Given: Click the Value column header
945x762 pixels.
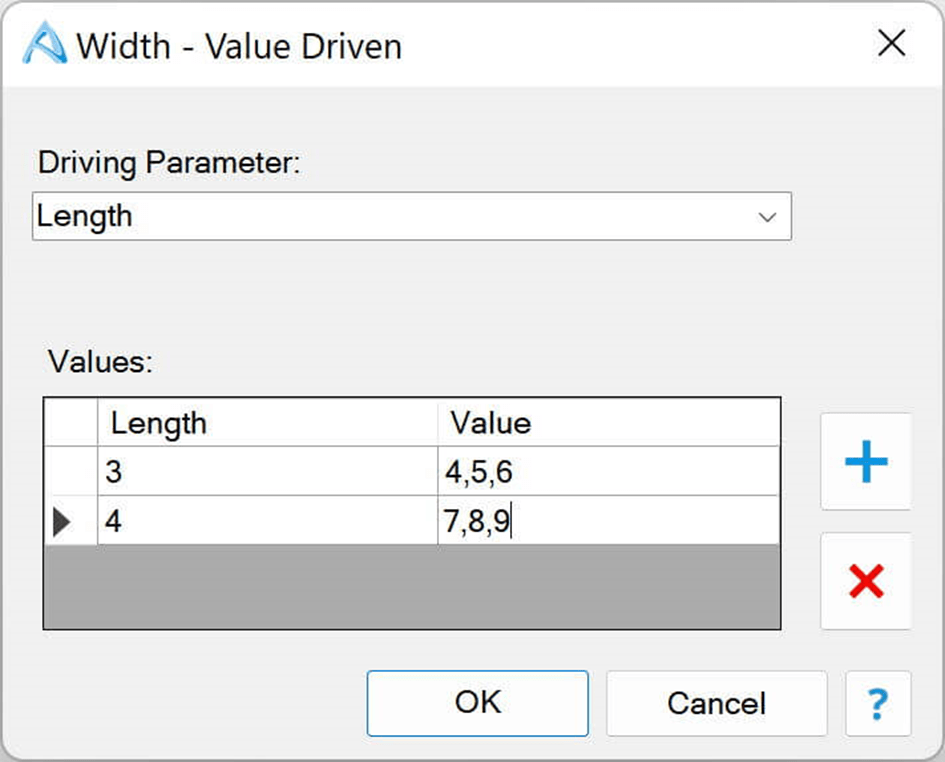Looking at the screenshot, I should (608, 423).
